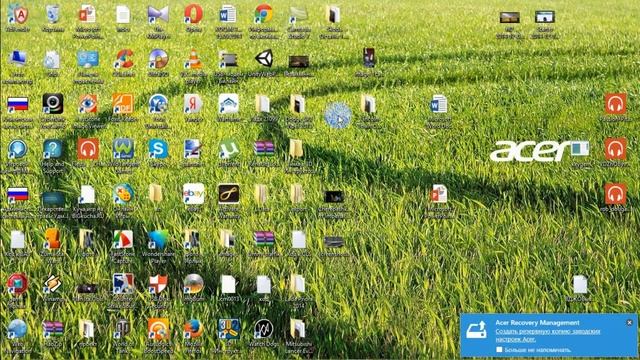Launch the CCleaner shortcut
This screenshot has height=360, width=640.
point(123,59)
